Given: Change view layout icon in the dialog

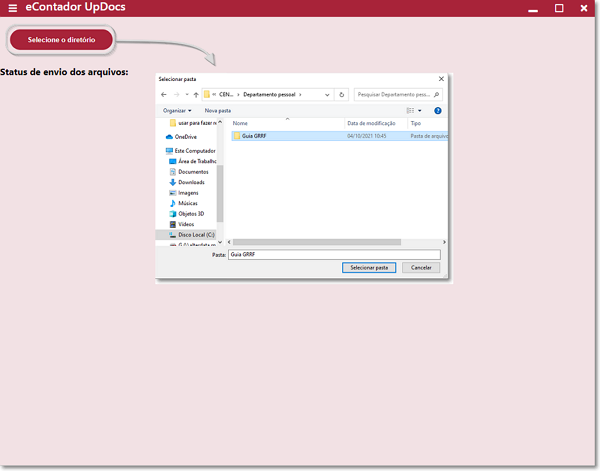Looking at the screenshot, I should (x=410, y=111).
